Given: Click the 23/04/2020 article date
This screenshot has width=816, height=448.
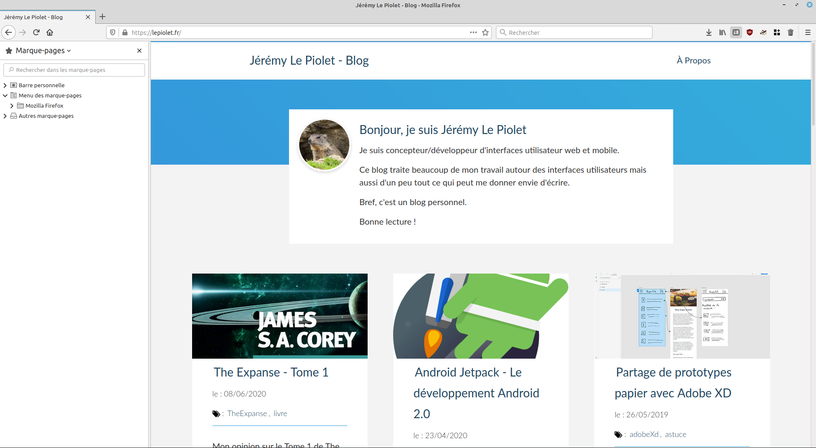Looking at the screenshot, I should pyautogui.click(x=446, y=436).
